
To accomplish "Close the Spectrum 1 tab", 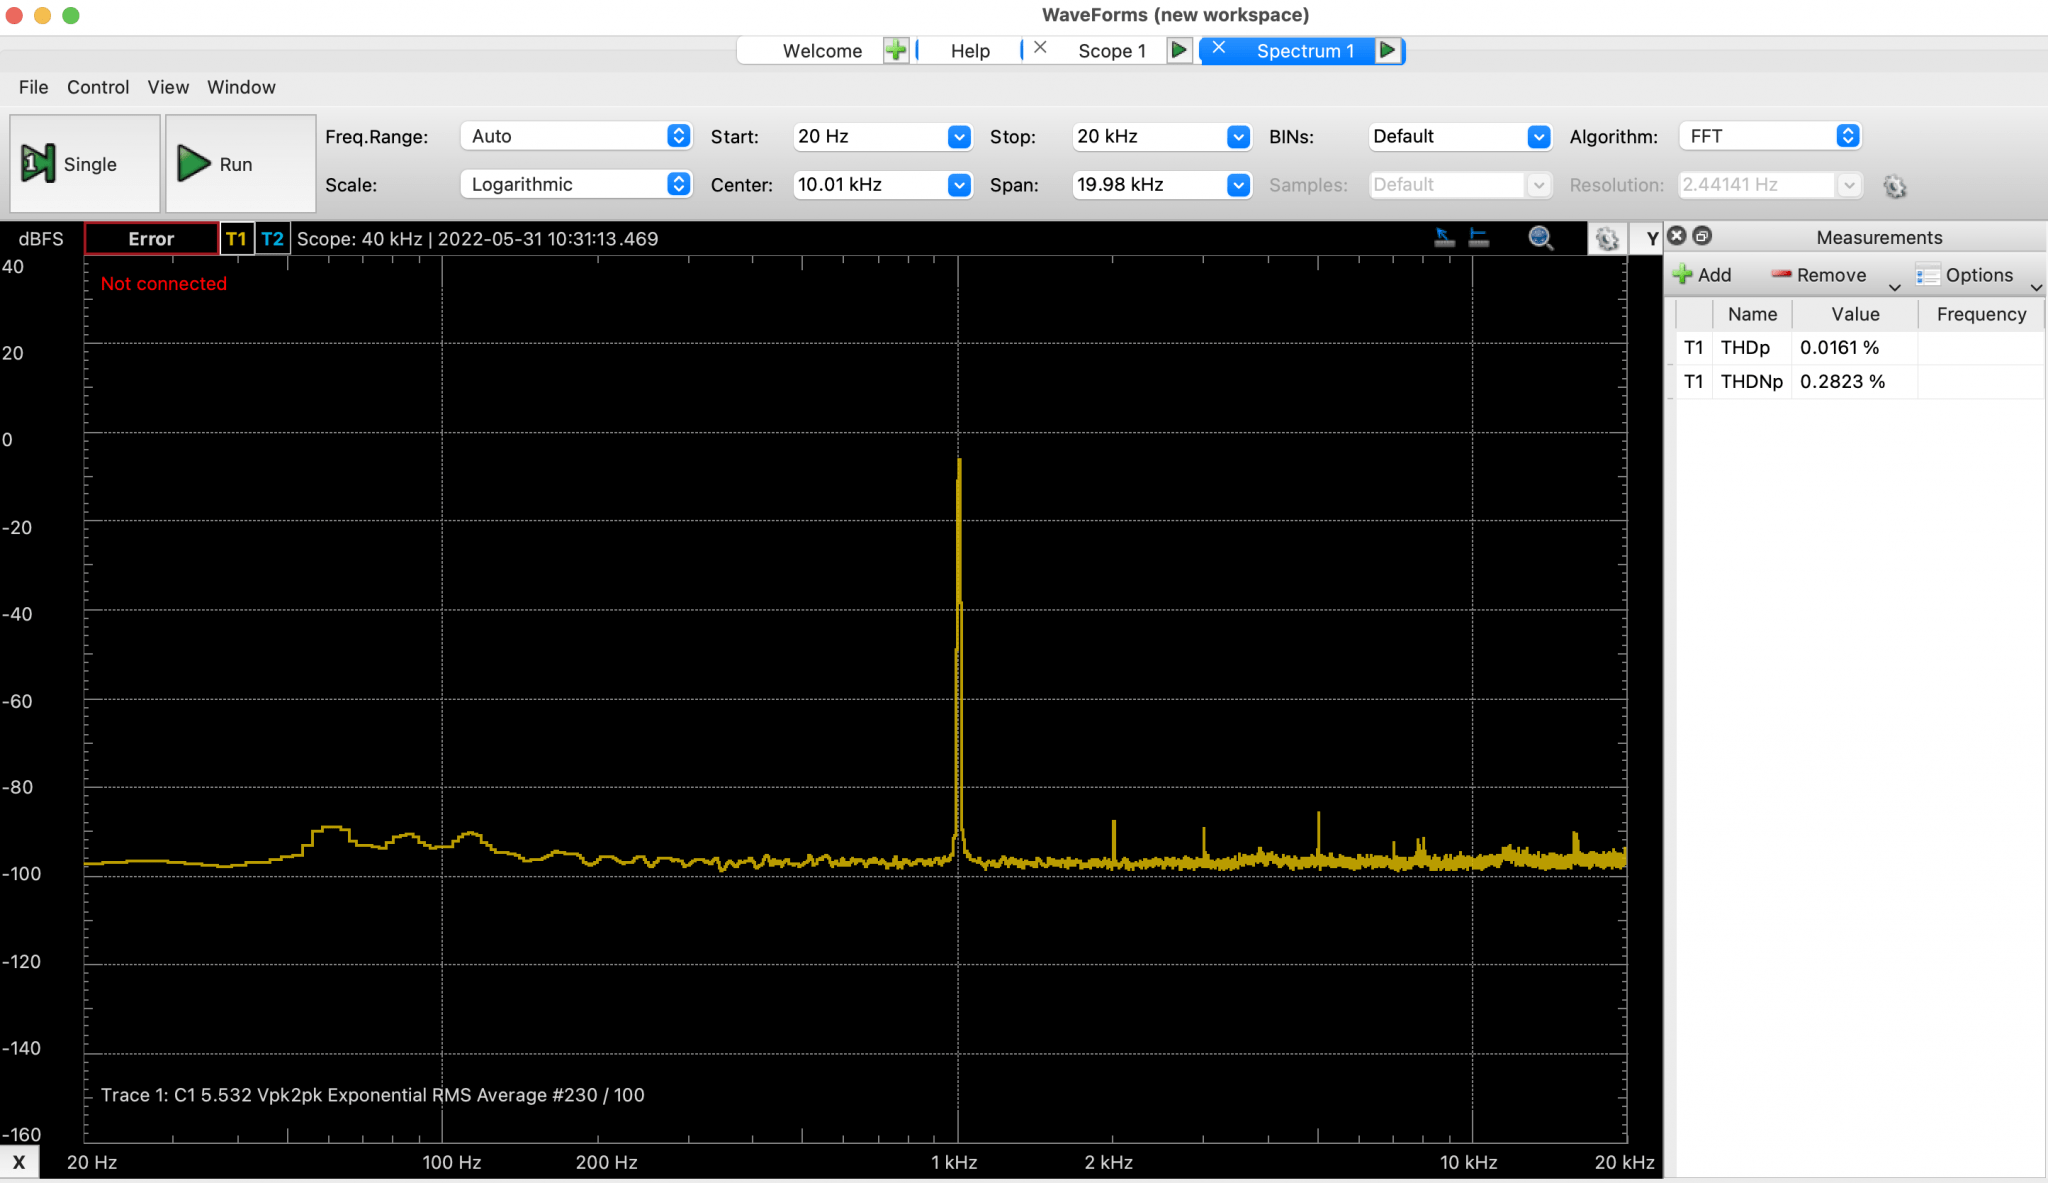I will [x=1218, y=48].
